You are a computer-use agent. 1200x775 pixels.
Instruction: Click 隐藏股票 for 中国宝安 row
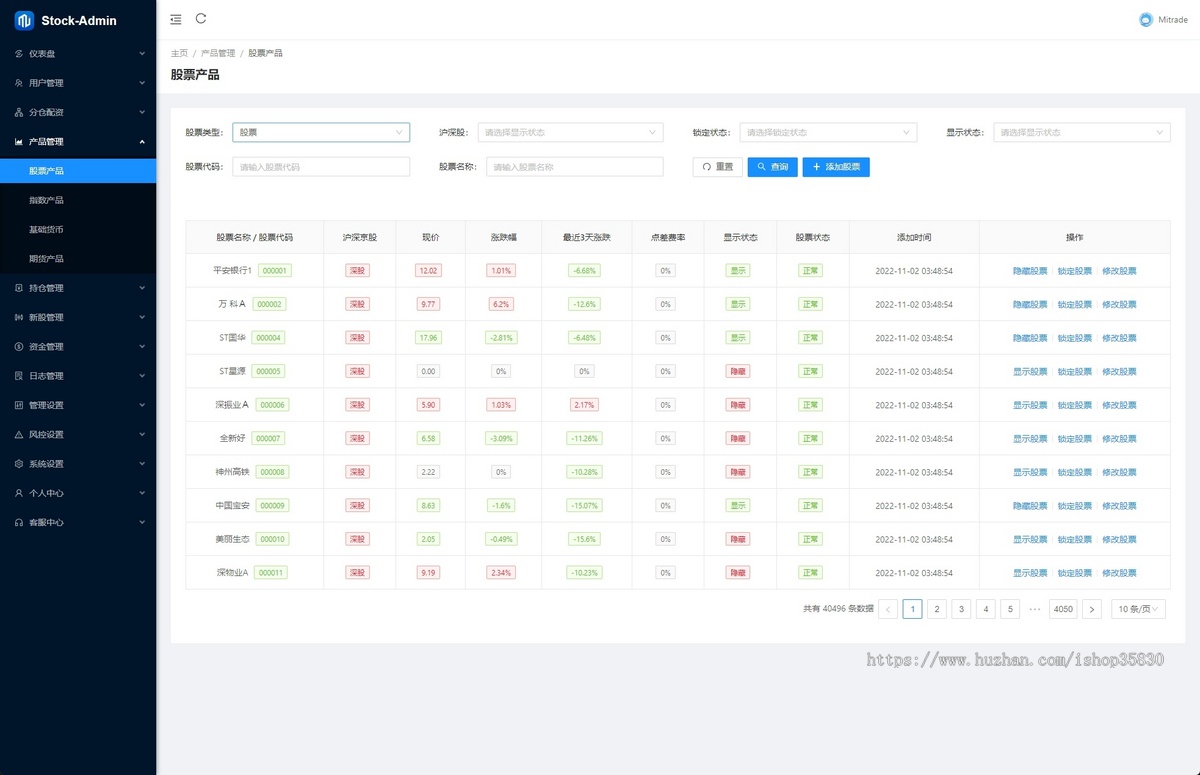1030,506
